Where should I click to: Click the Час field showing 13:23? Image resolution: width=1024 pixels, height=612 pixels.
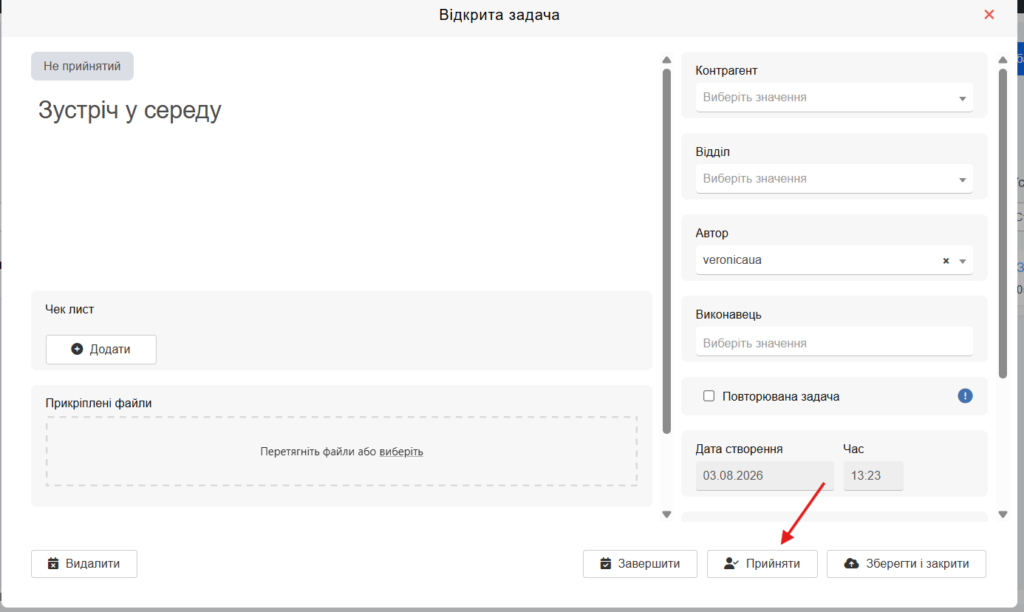(x=873, y=475)
